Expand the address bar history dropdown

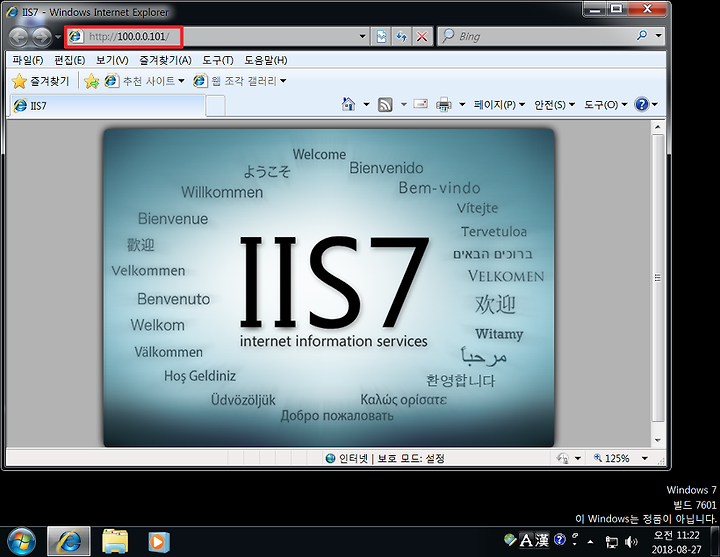click(x=362, y=36)
